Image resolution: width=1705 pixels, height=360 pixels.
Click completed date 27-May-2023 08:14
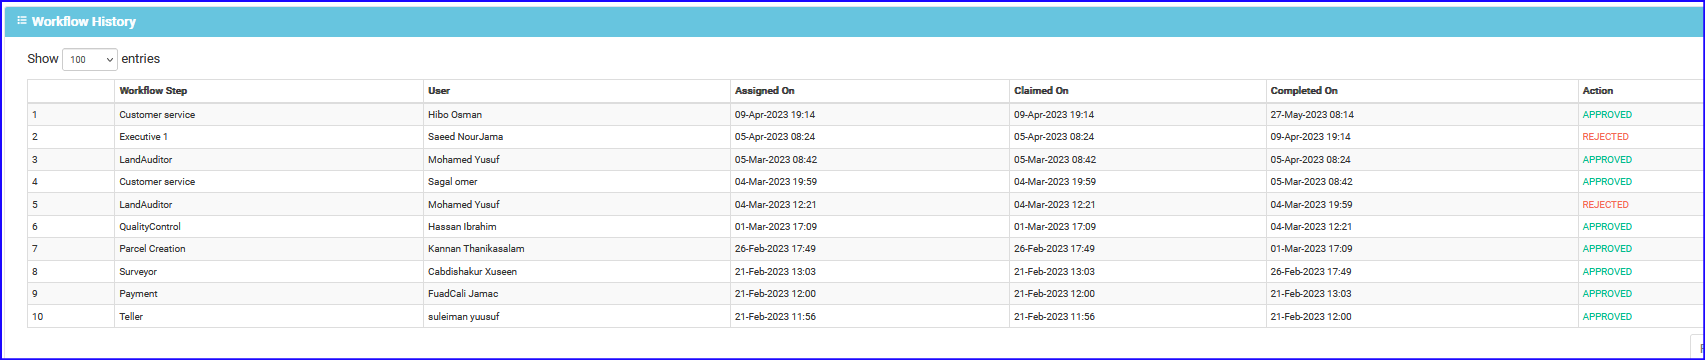[1312, 115]
